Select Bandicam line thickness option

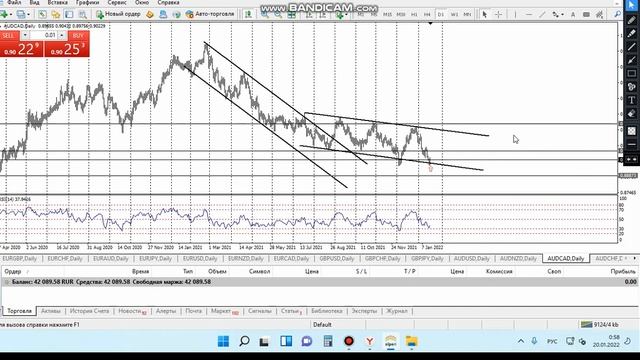tap(631, 144)
